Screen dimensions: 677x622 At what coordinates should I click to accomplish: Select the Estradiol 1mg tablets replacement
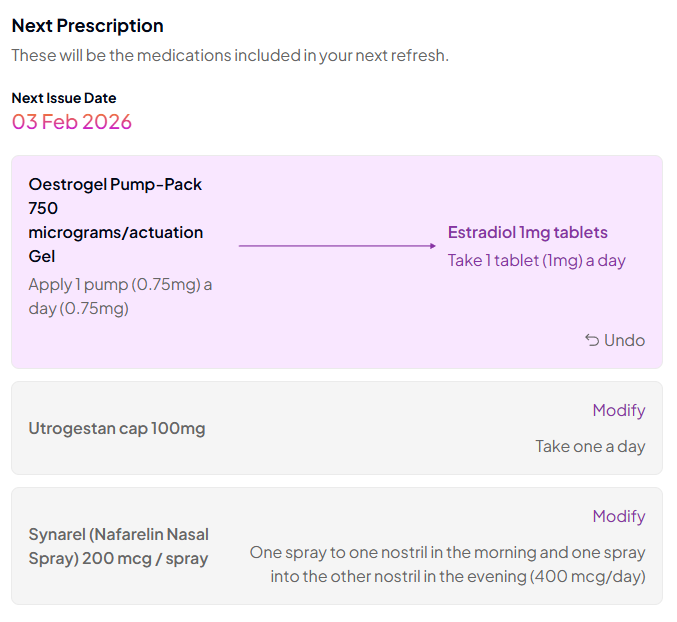tap(527, 232)
